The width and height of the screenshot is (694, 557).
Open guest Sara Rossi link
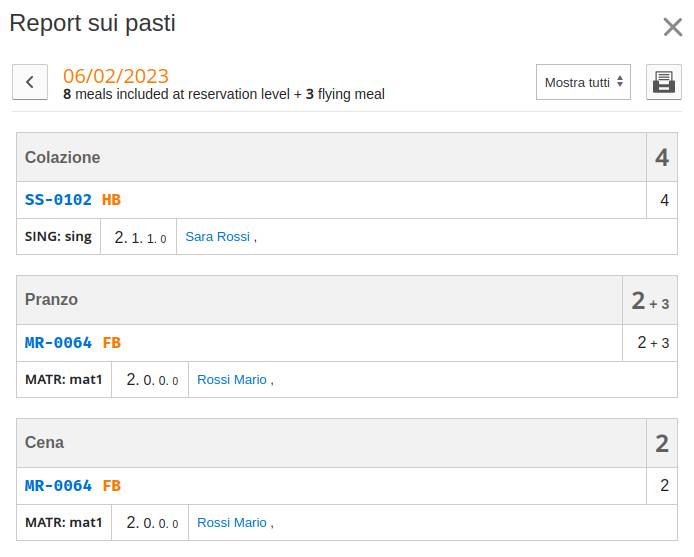(x=218, y=236)
